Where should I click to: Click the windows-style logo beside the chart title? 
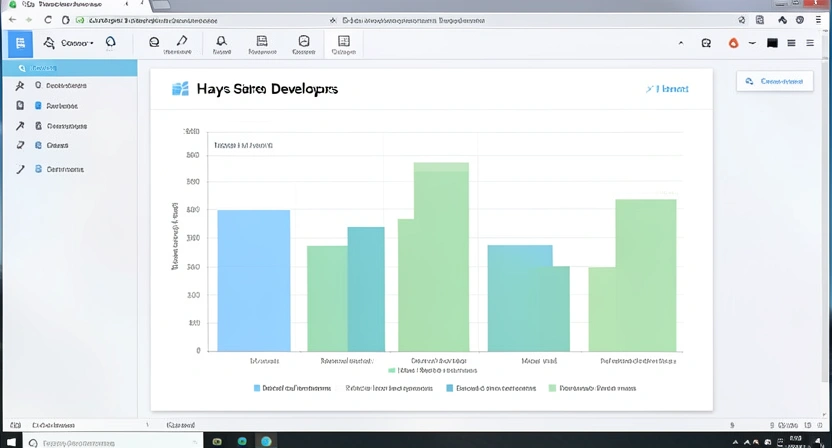[181, 89]
